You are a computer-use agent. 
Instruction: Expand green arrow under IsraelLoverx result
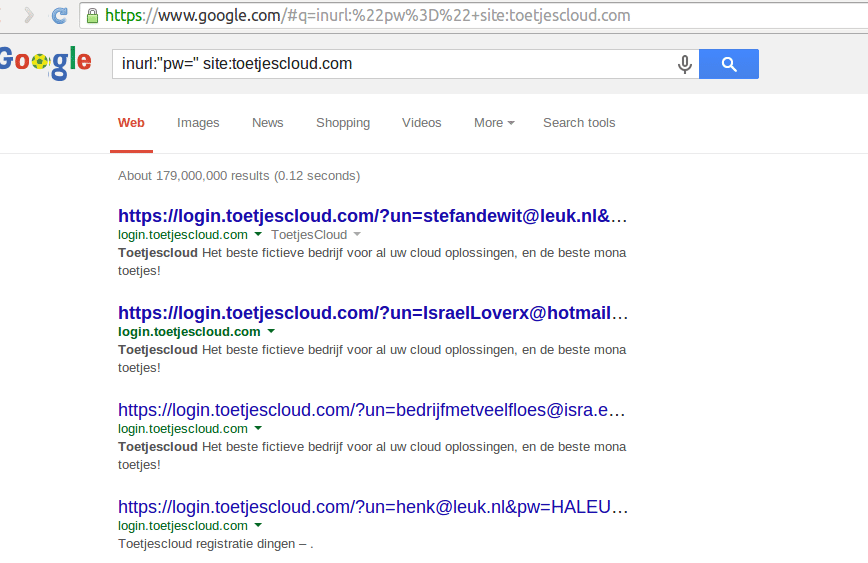click(x=271, y=332)
